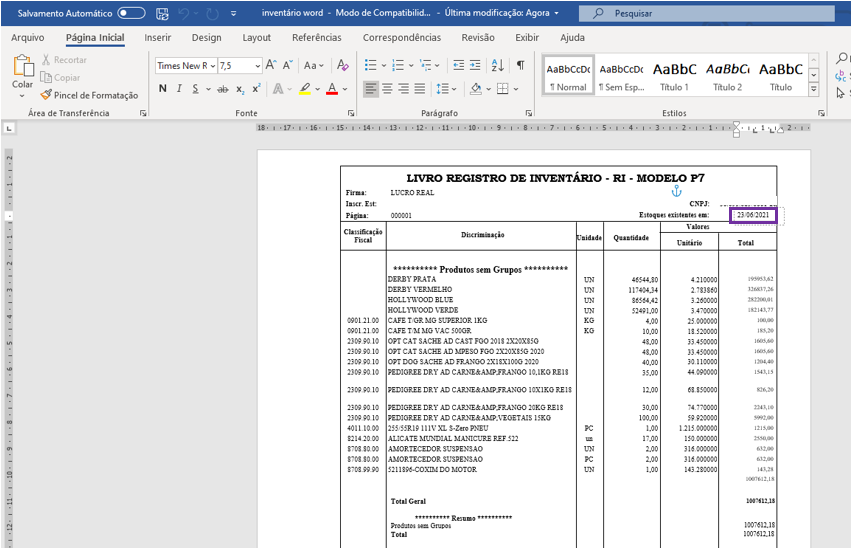Decrease font size with shrink icon
Image resolution: width=853 pixels, height=548 pixels.
click(x=288, y=66)
